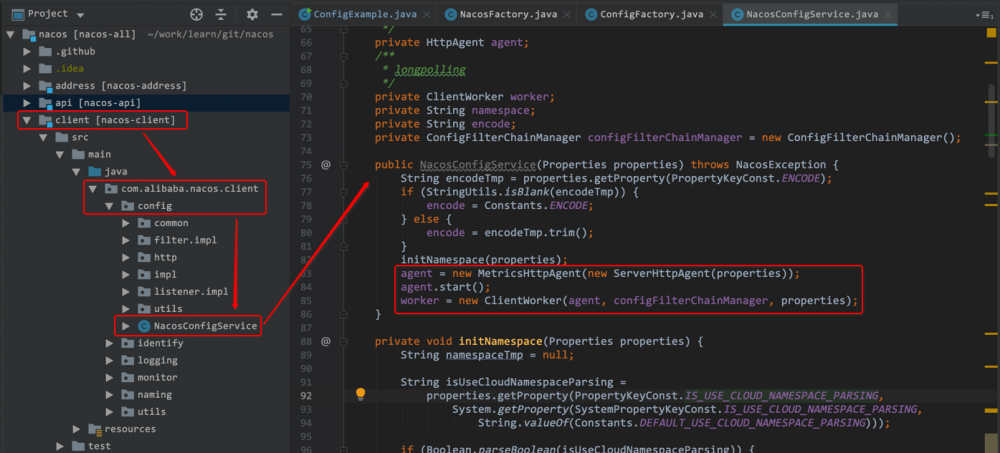Collapse all in the Project panel

(x=221, y=14)
